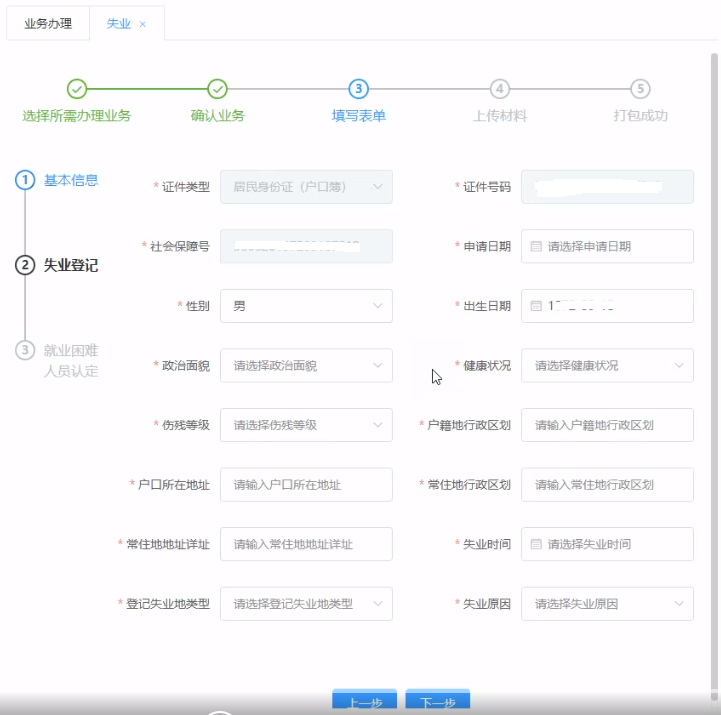
Task: Click the 社会保障号 field
Action: [306, 246]
